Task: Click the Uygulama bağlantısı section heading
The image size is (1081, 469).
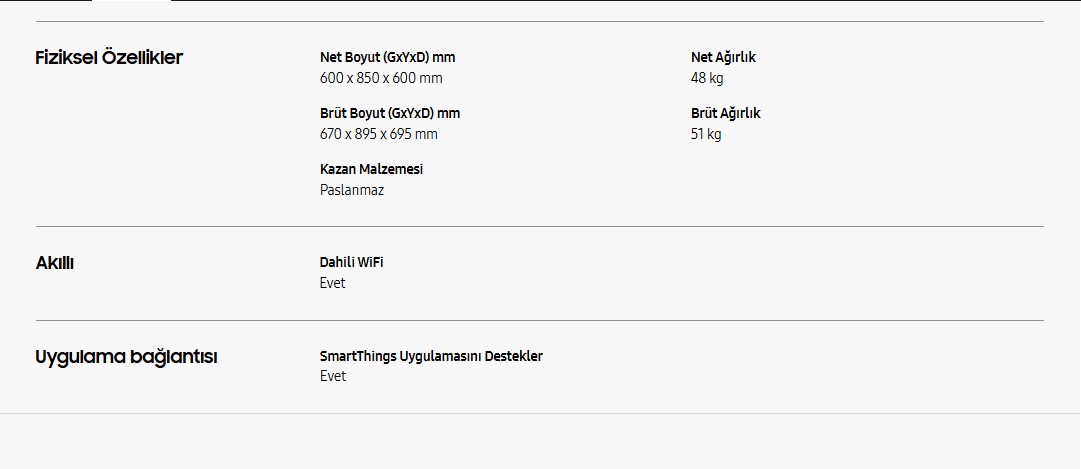Action: click(126, 357)
